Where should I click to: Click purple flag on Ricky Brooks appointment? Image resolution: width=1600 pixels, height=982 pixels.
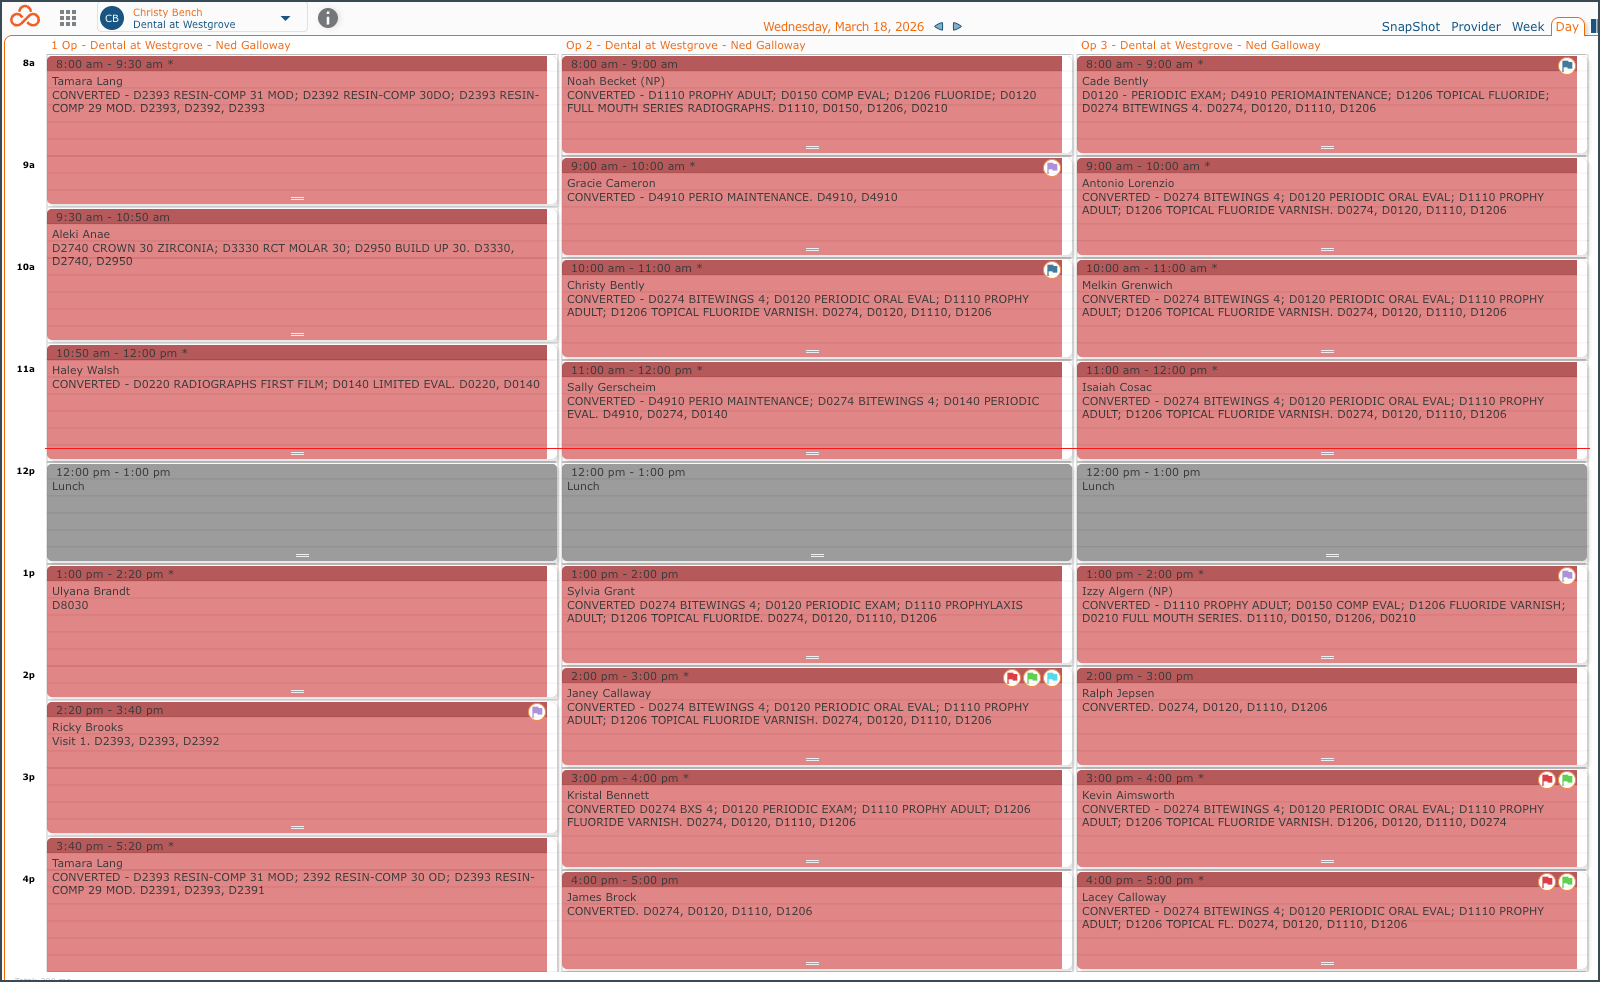point(537,712)
